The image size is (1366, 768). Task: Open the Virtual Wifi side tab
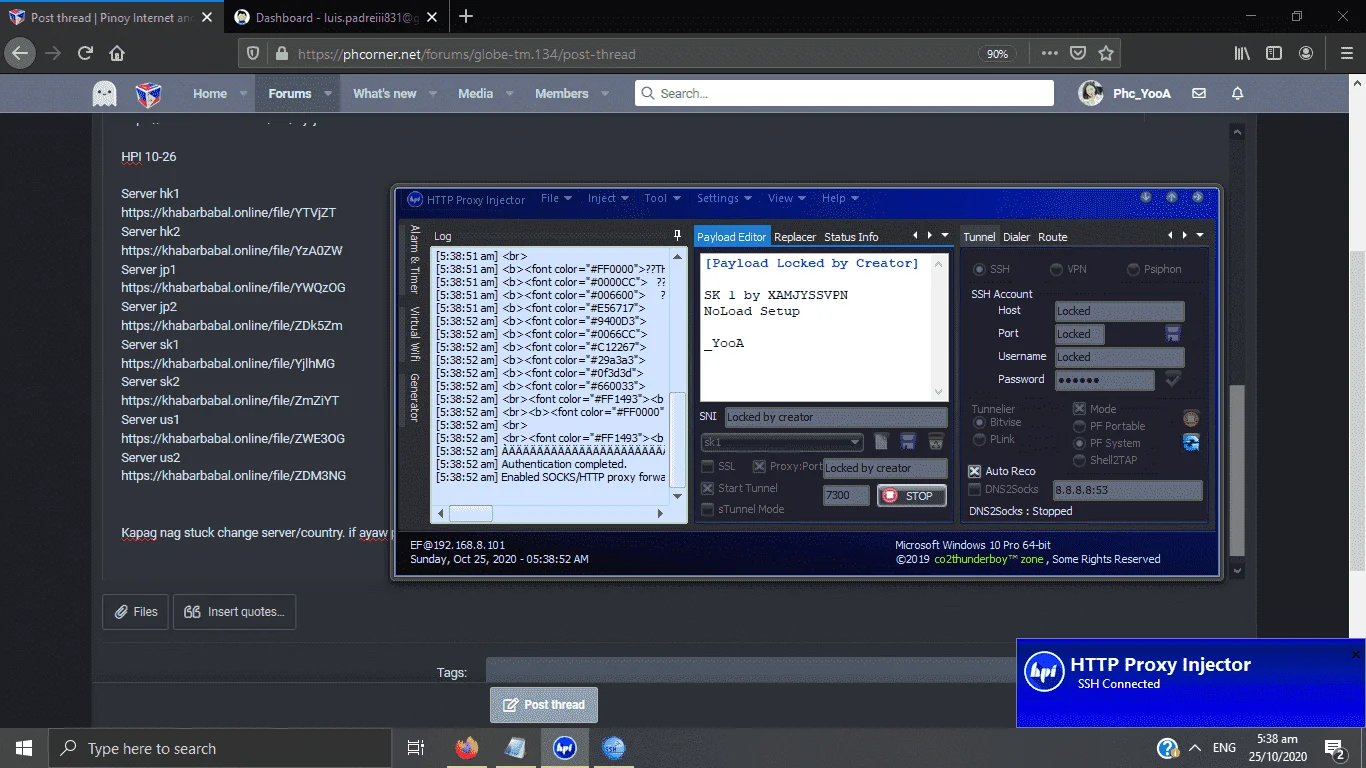414,334
